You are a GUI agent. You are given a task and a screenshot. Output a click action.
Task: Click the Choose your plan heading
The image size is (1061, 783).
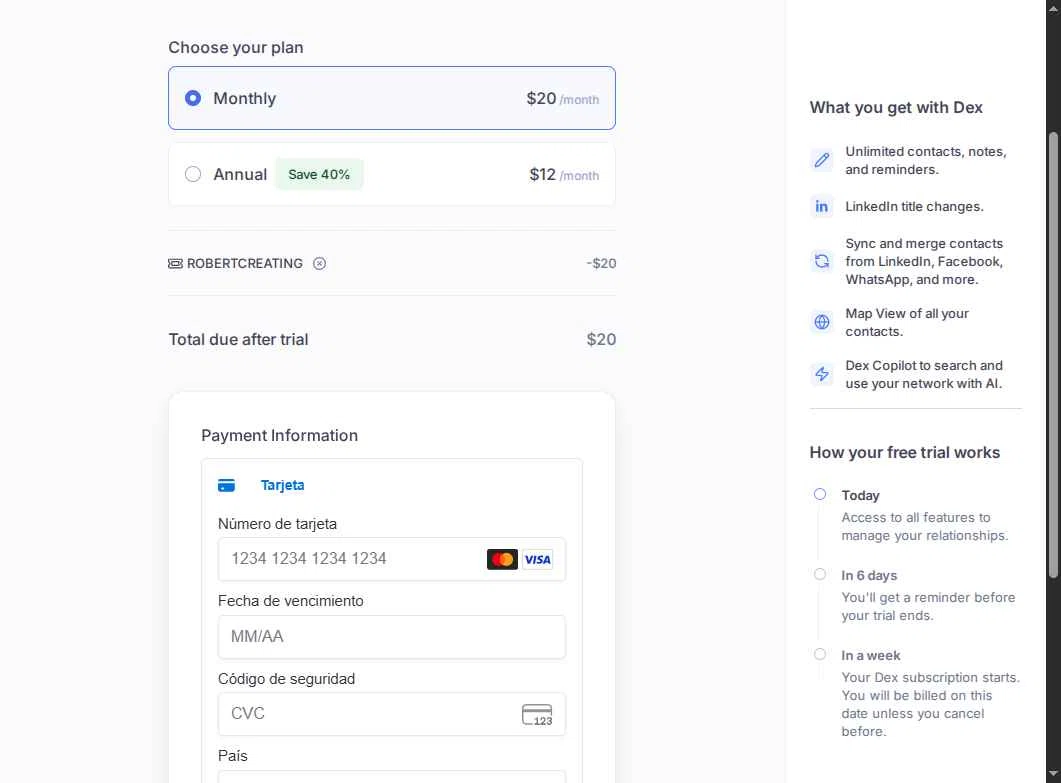(235, 48)
